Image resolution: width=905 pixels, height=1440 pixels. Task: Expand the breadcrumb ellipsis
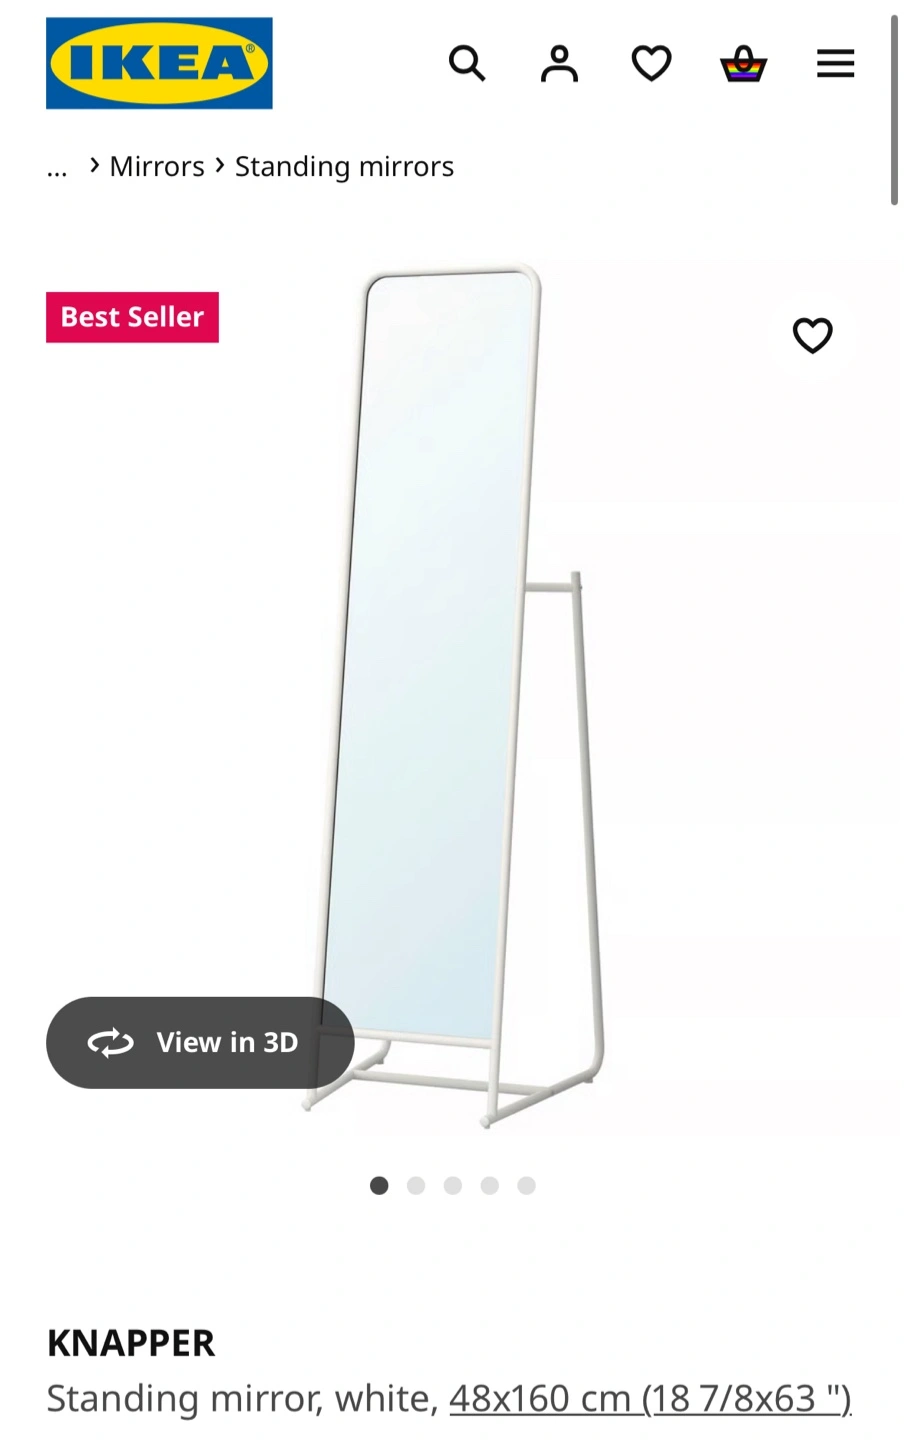57,167
